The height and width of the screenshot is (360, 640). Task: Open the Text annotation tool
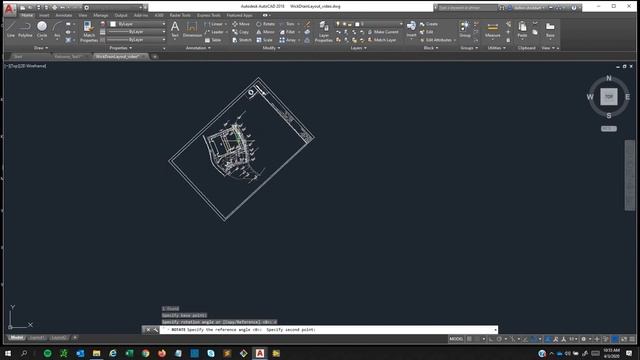point(175,30)
